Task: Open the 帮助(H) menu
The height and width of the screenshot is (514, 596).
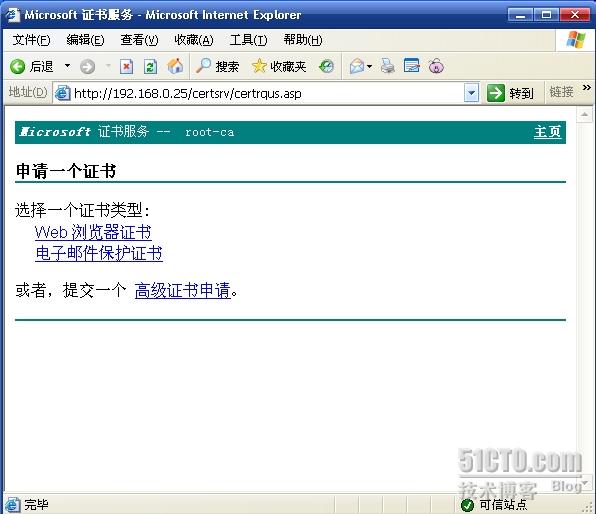Action: 303,40
